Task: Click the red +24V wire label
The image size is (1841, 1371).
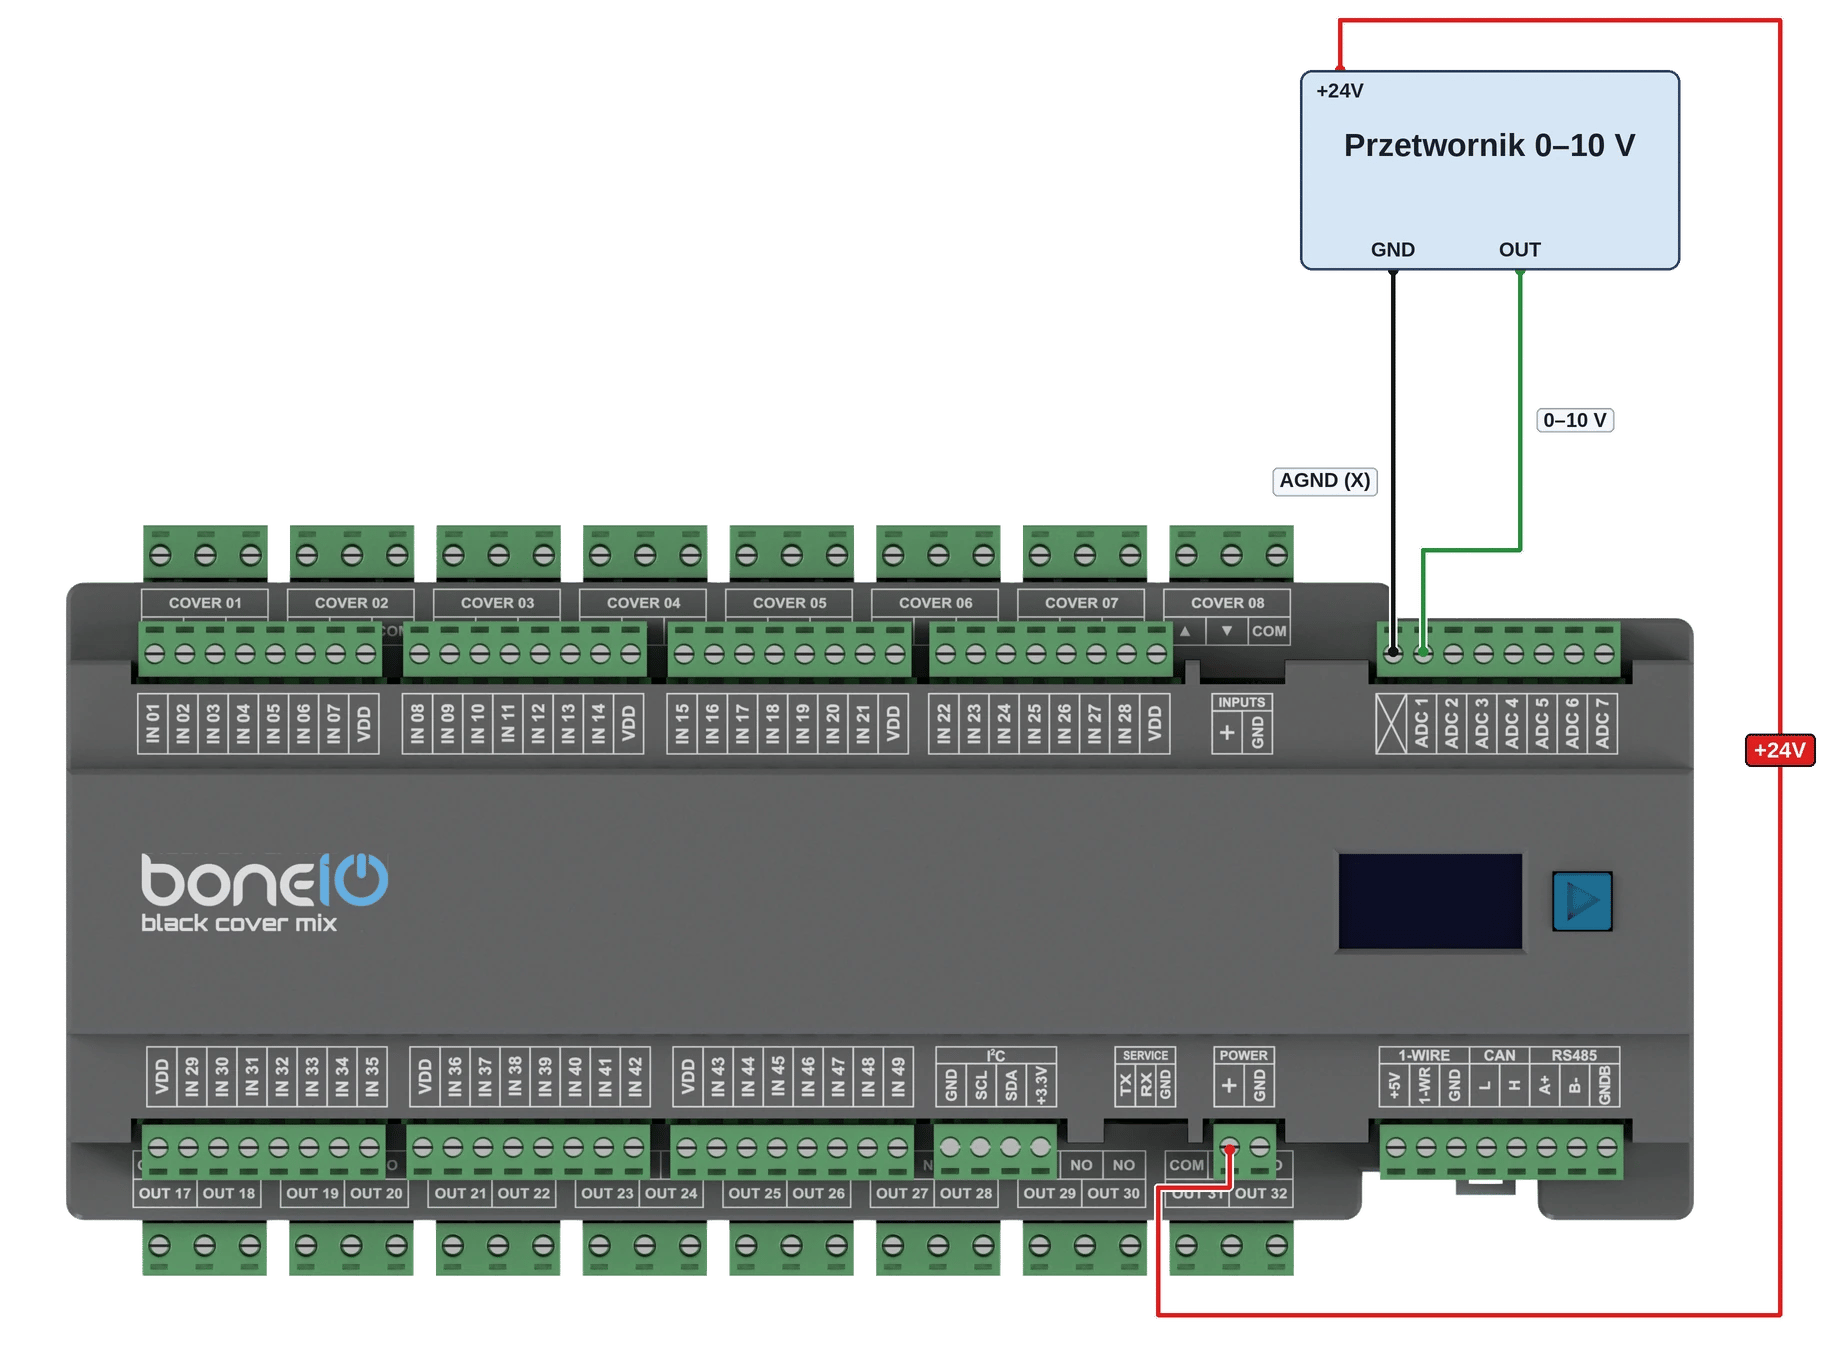Action: click(x=1780, y=750)
